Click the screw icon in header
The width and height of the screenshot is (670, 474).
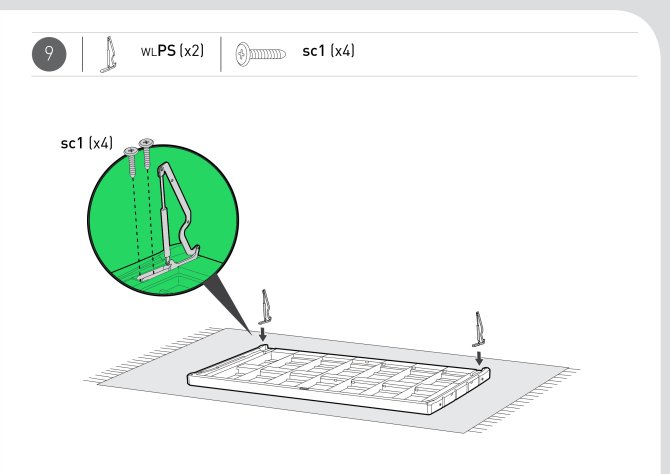tap(260, 54)
